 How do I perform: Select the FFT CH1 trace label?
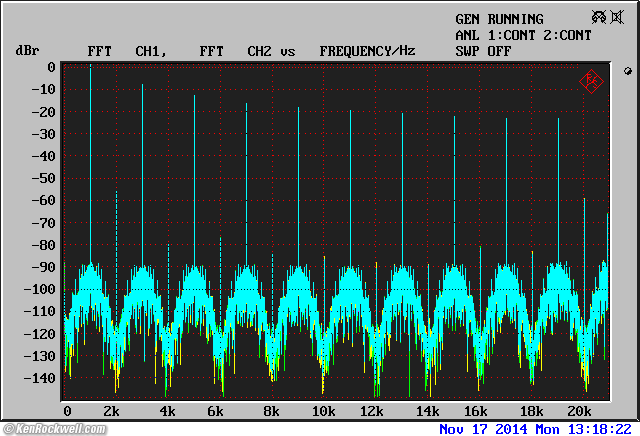click(x=126, y=50)
